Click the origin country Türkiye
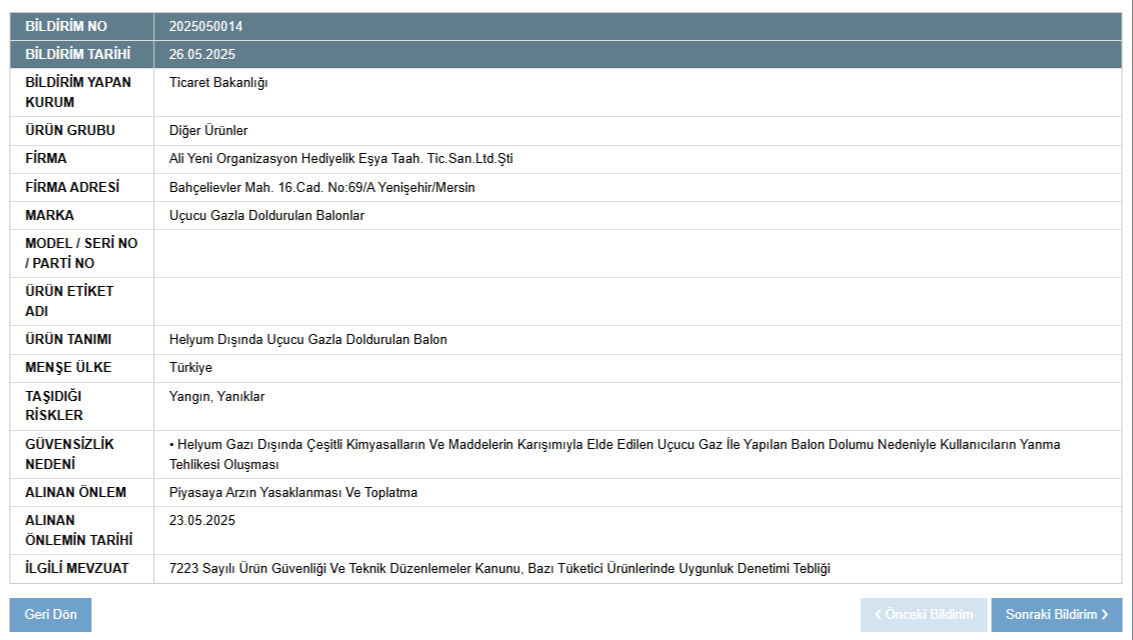Screen dimensions: 1133x640 (x=191, y=367)
